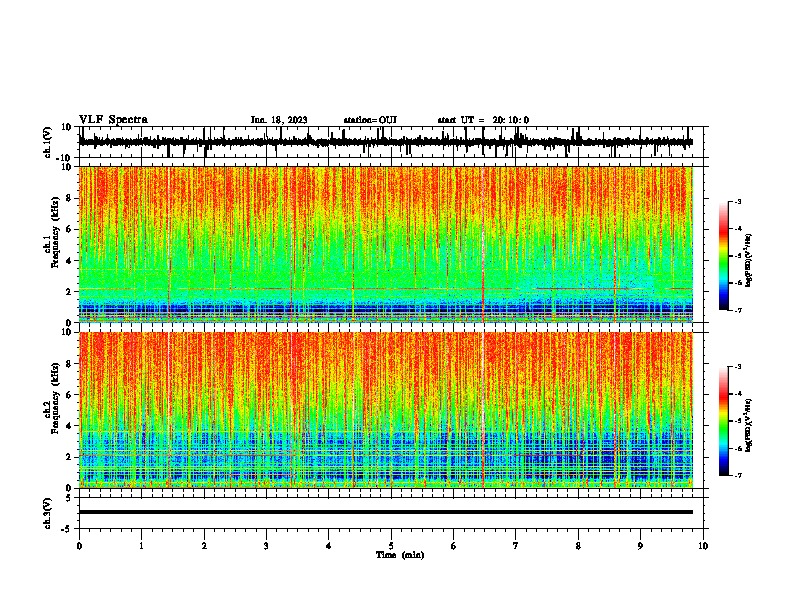This screenshot has height=612, width=792.
Task: Click the -3 label on upper color bar
Action: [737, 201]
